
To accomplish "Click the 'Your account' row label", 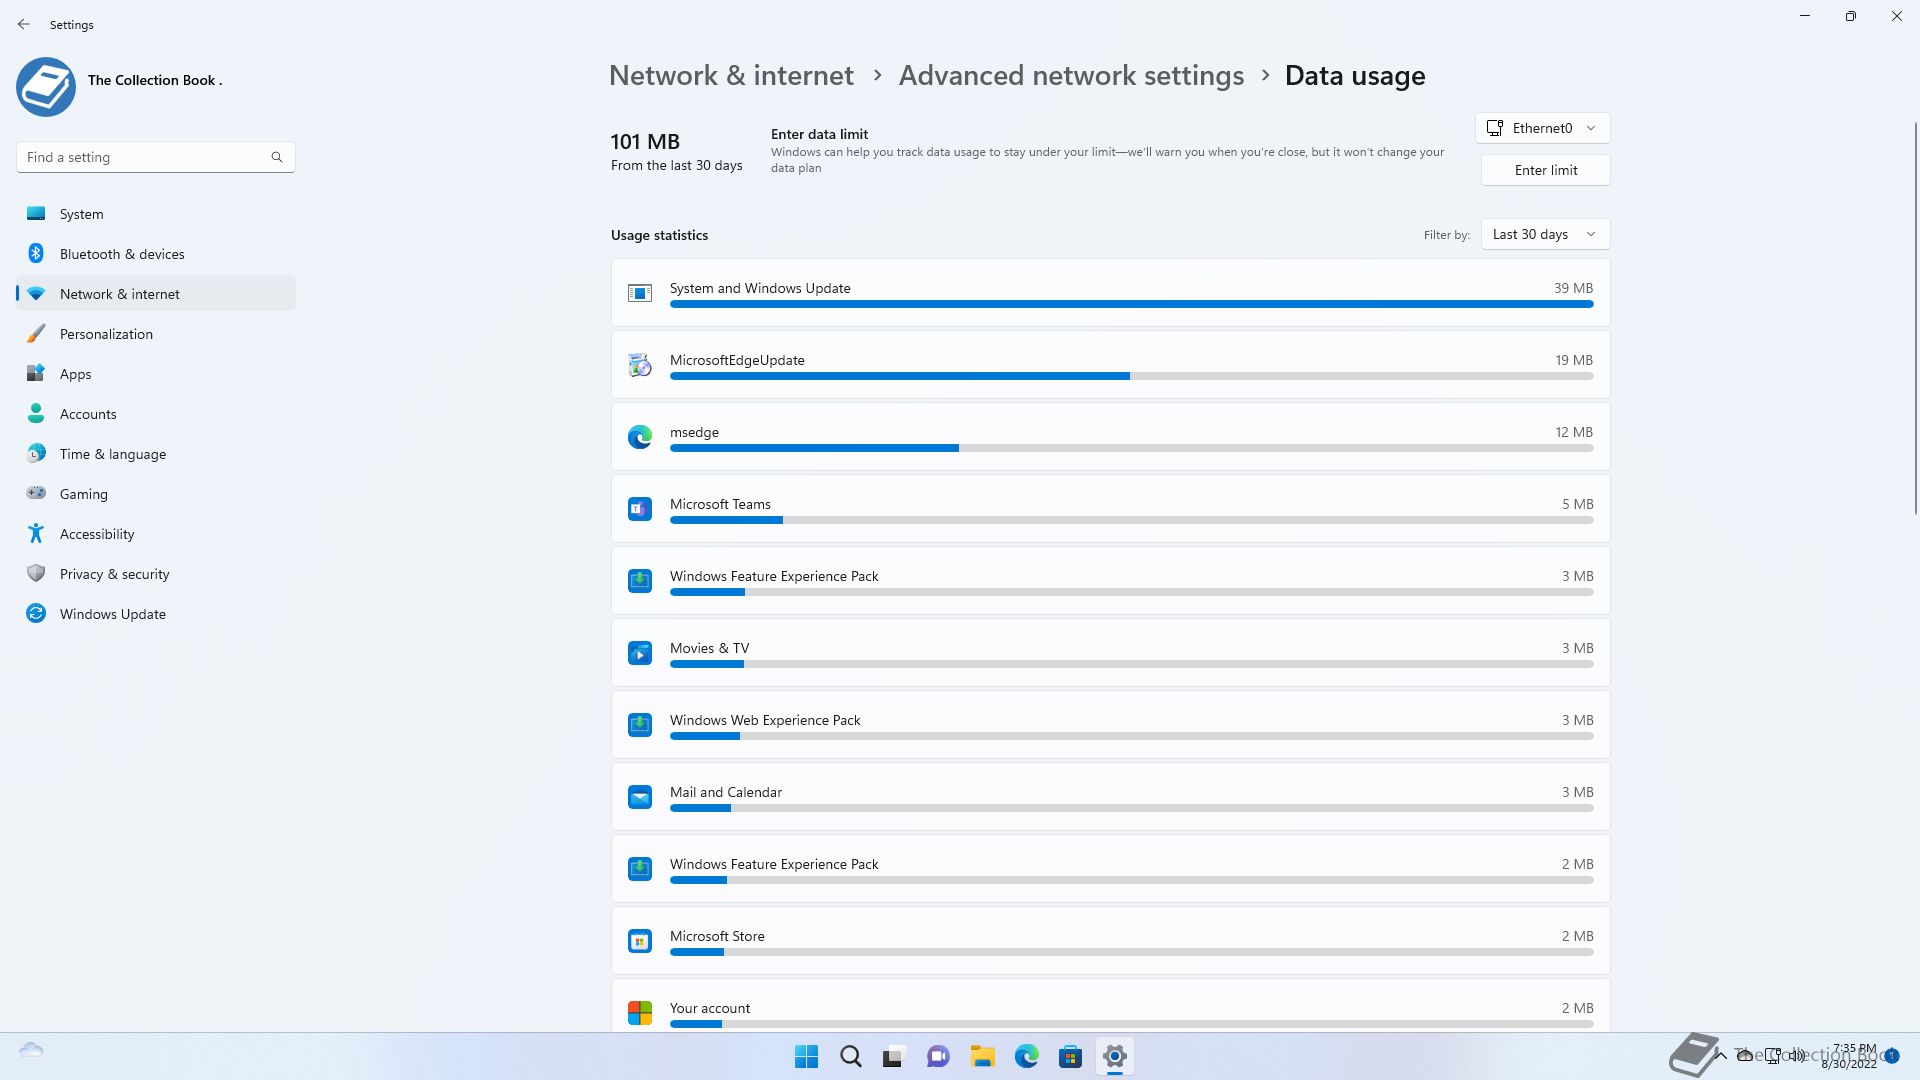I will click(x=710, y=1008).
